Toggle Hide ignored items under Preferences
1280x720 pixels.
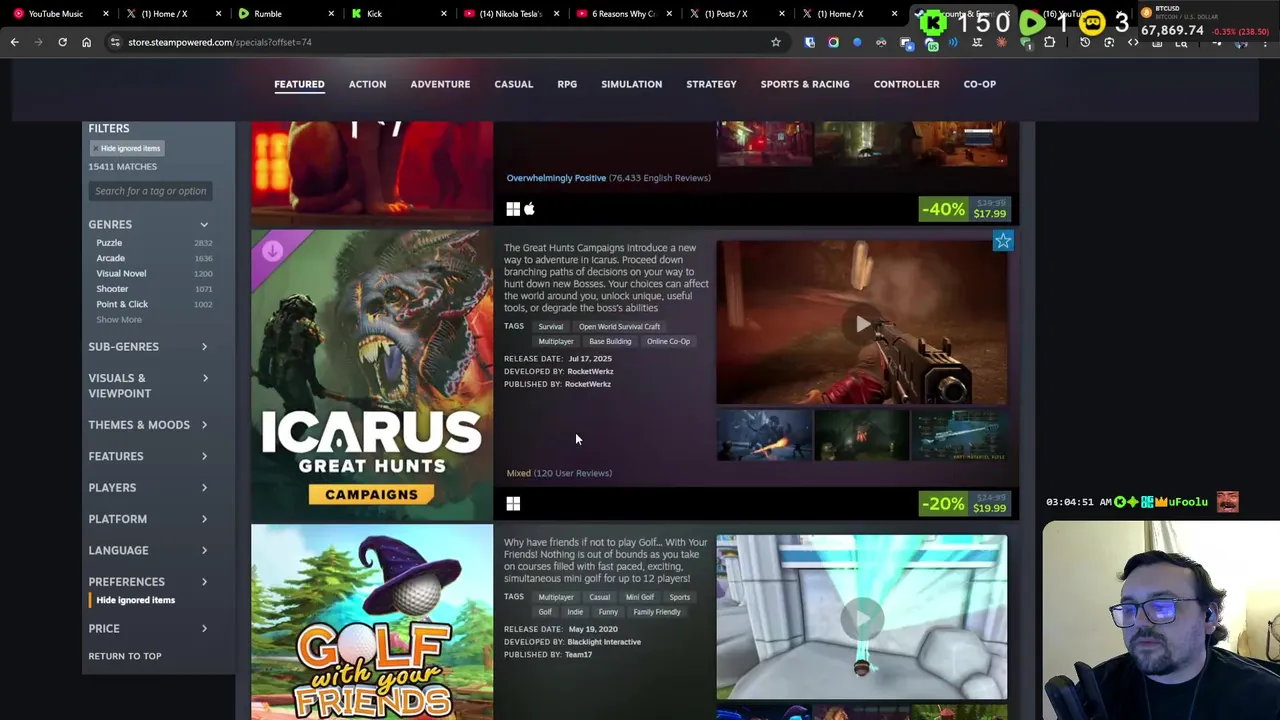click(135, 600)
